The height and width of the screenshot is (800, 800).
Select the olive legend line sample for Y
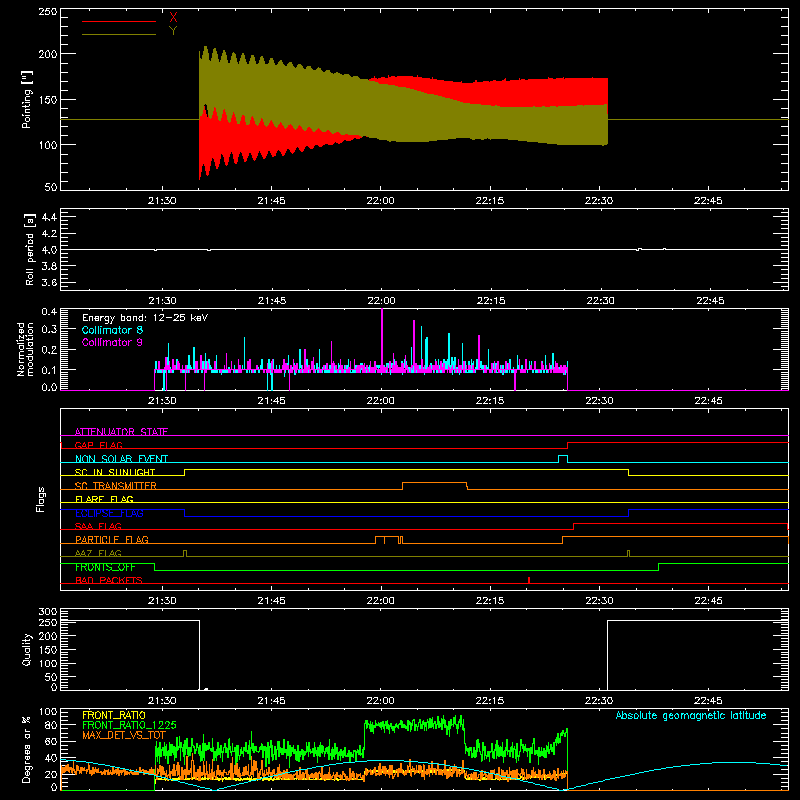click(119, 34)
